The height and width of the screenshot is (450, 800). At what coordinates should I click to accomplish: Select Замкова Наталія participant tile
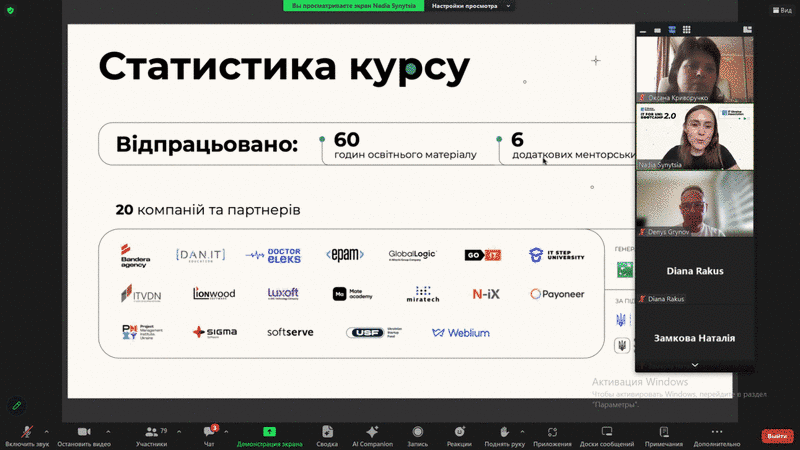[x=694, y=338]
